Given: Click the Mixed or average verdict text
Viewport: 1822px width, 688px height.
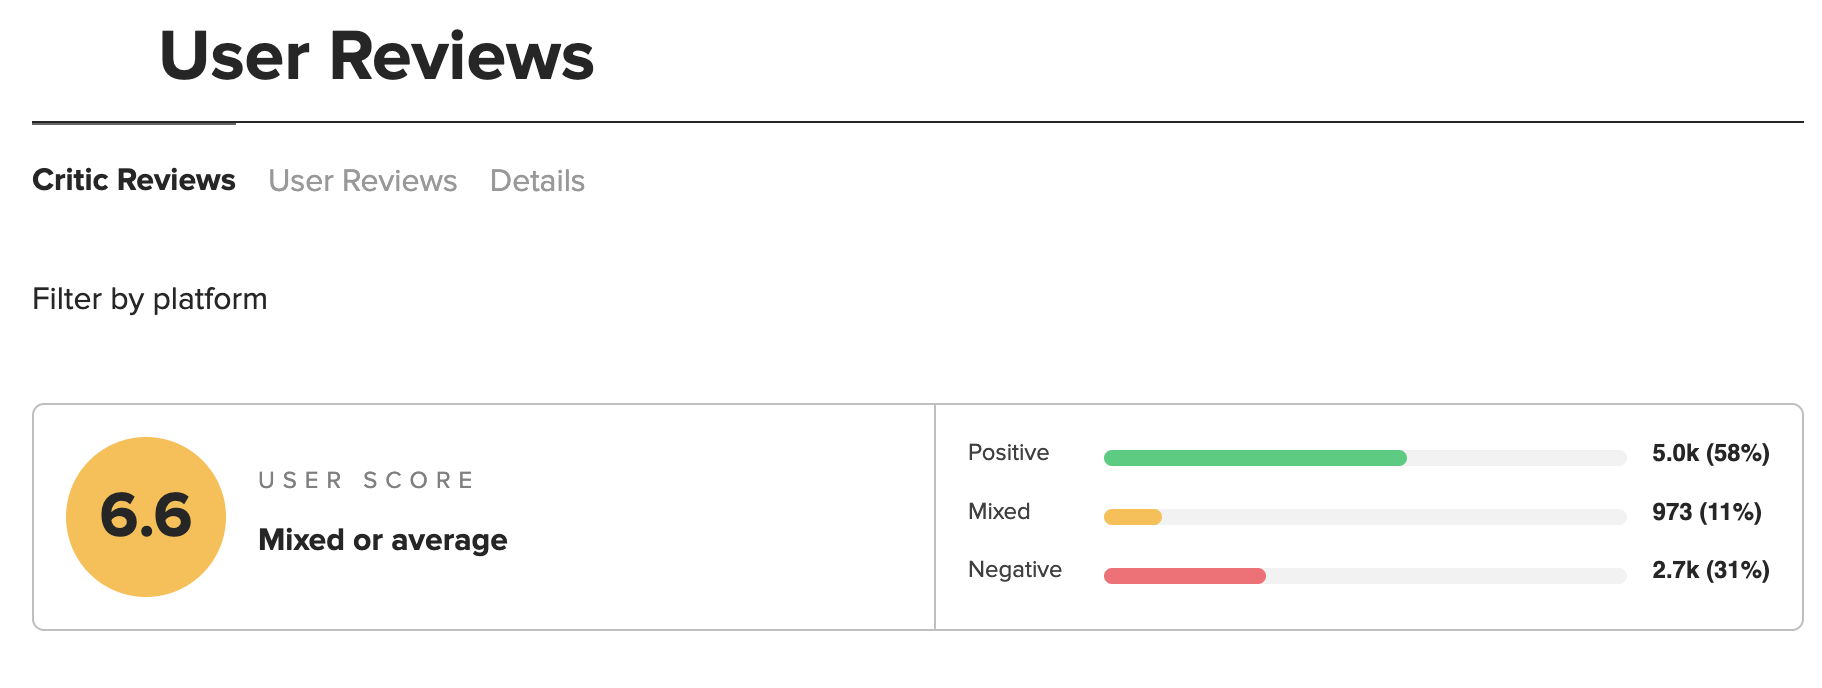Looking at the screenshot, I should [x=382, y=540].
